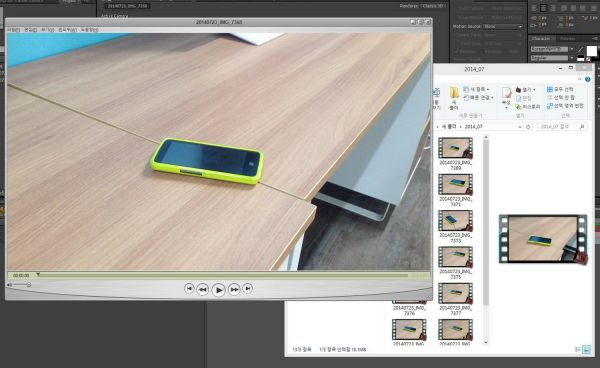Skip to the beginning of the movie
Image resolution: width=600 pixels, height=368 pixels.
tap(189, 289)
